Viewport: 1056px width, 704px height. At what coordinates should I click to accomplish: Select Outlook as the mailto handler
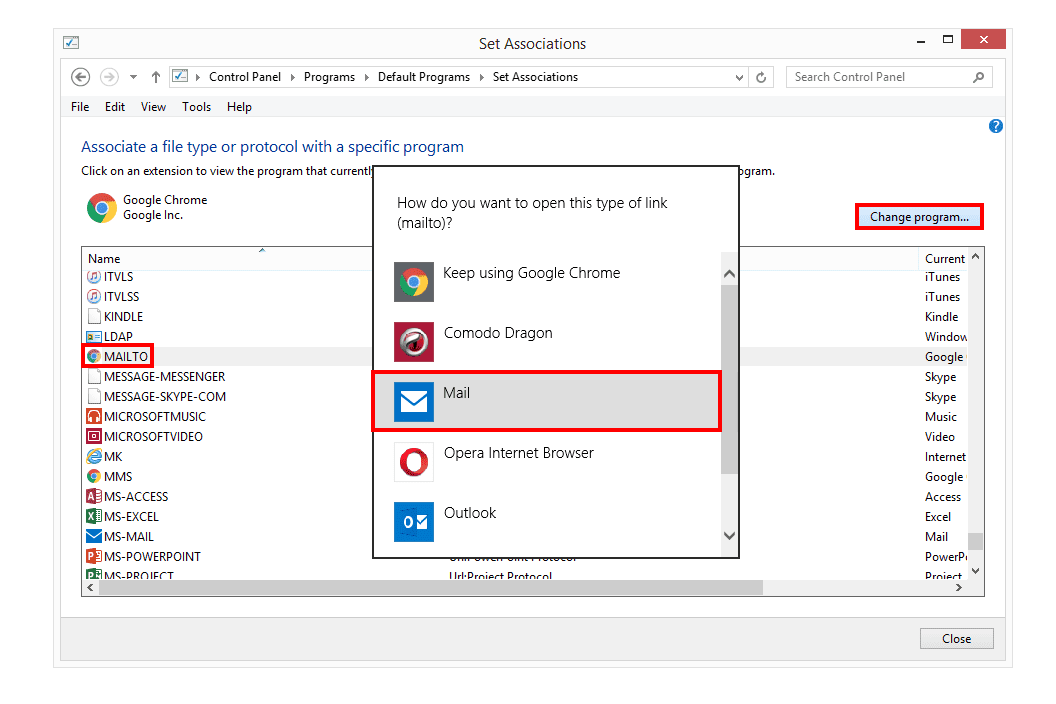547,522
